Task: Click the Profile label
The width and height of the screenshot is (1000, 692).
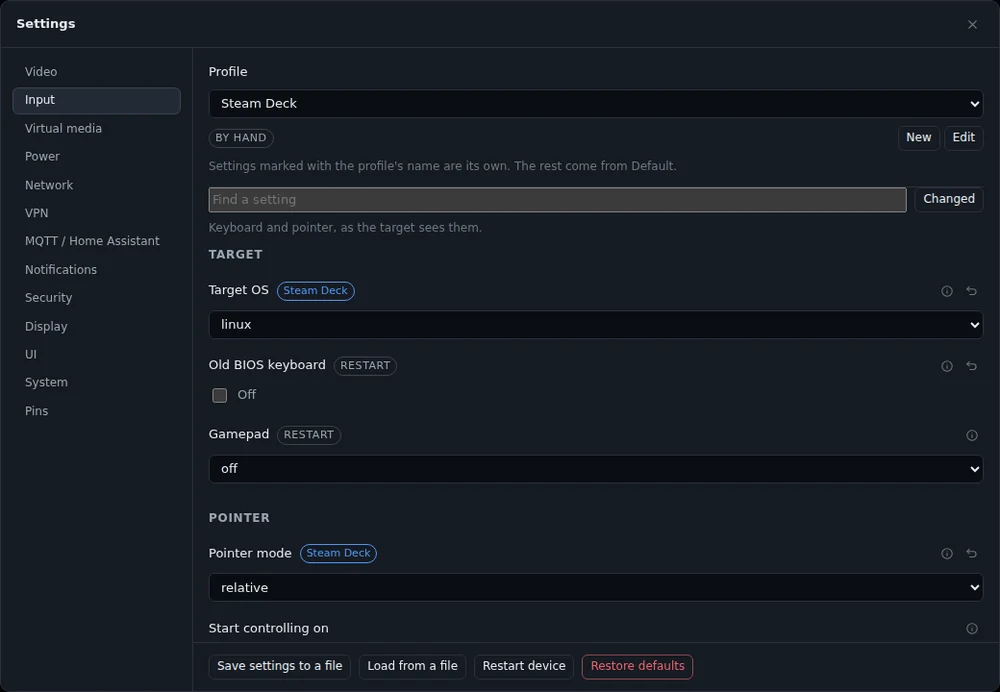Action: click(x=228, y=72)
